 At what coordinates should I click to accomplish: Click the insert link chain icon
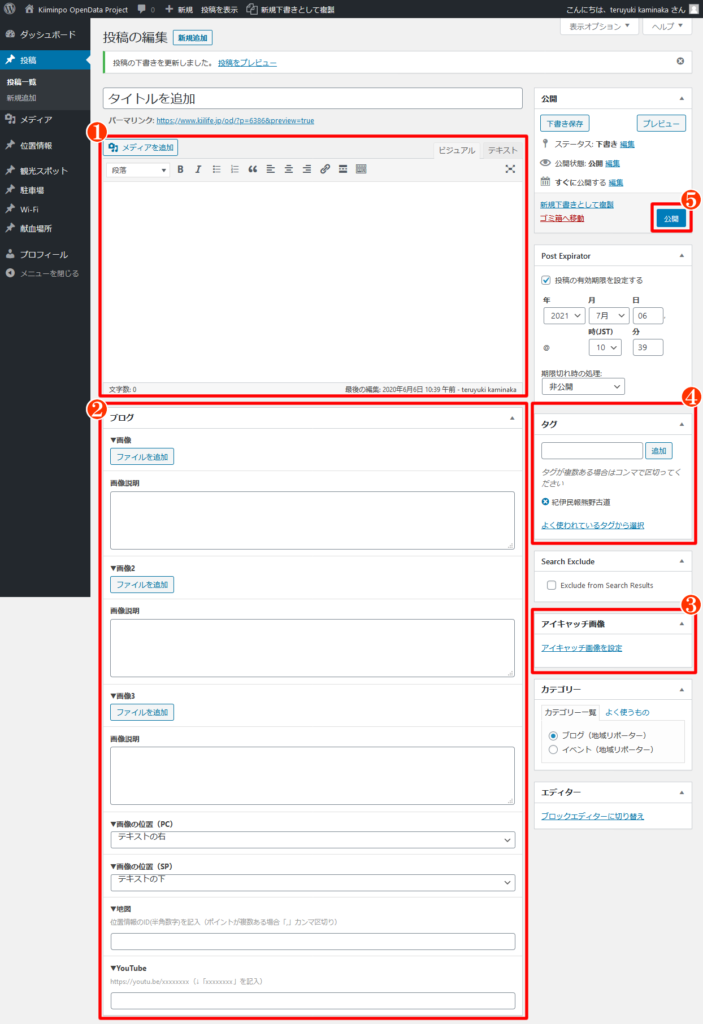(325, 169)
